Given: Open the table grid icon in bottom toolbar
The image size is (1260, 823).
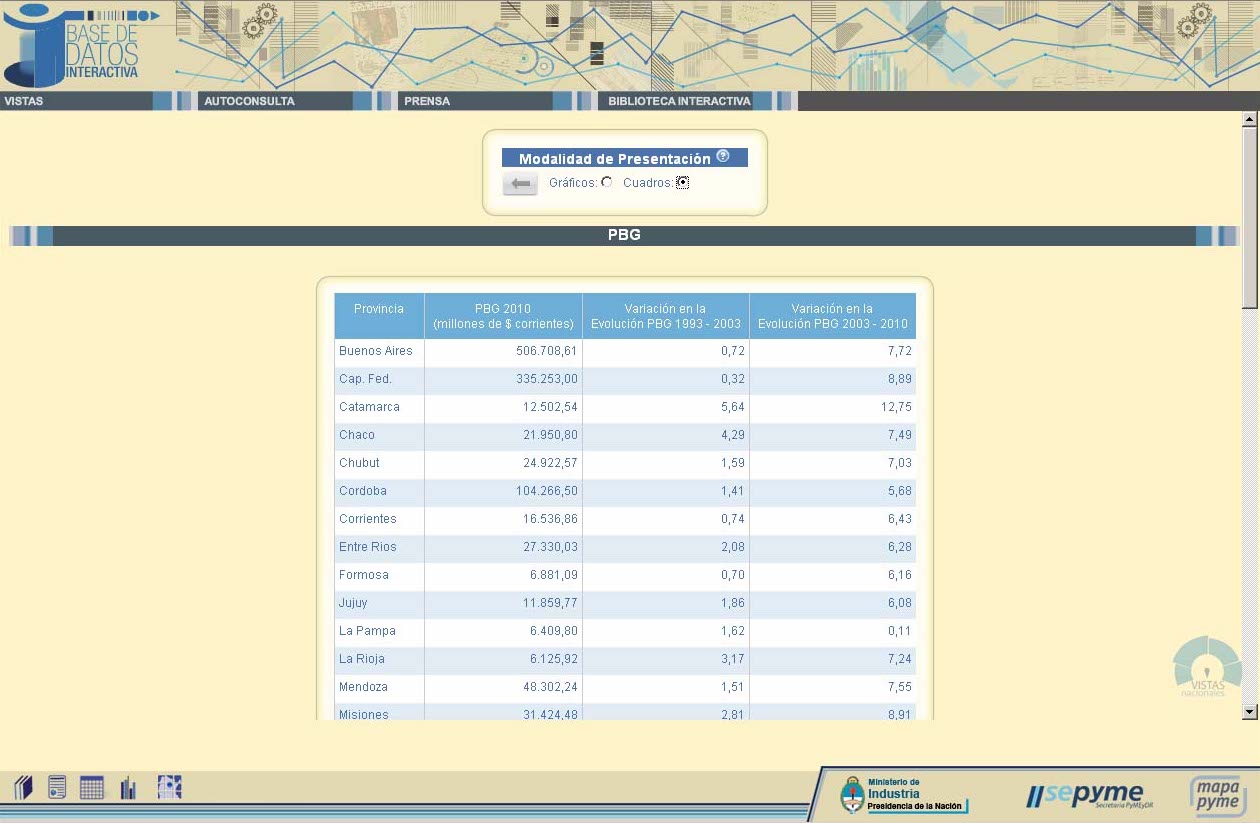Looking at the screenshot, I should click(x=91, y=788).
